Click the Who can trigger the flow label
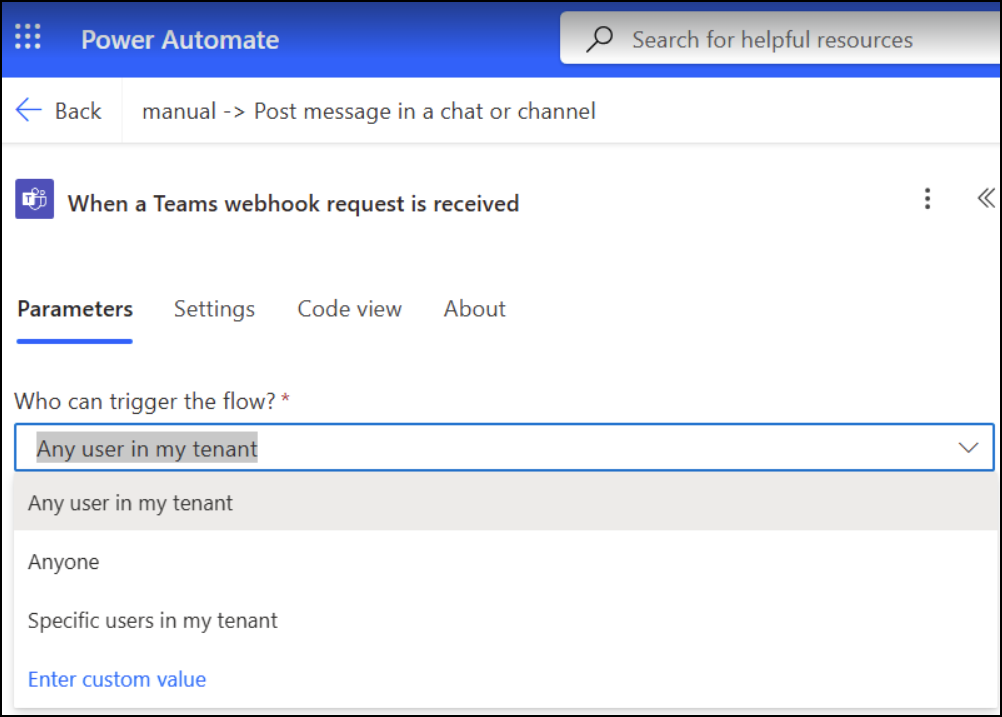This screenshot has width=1002, height=717. [144, 401]
